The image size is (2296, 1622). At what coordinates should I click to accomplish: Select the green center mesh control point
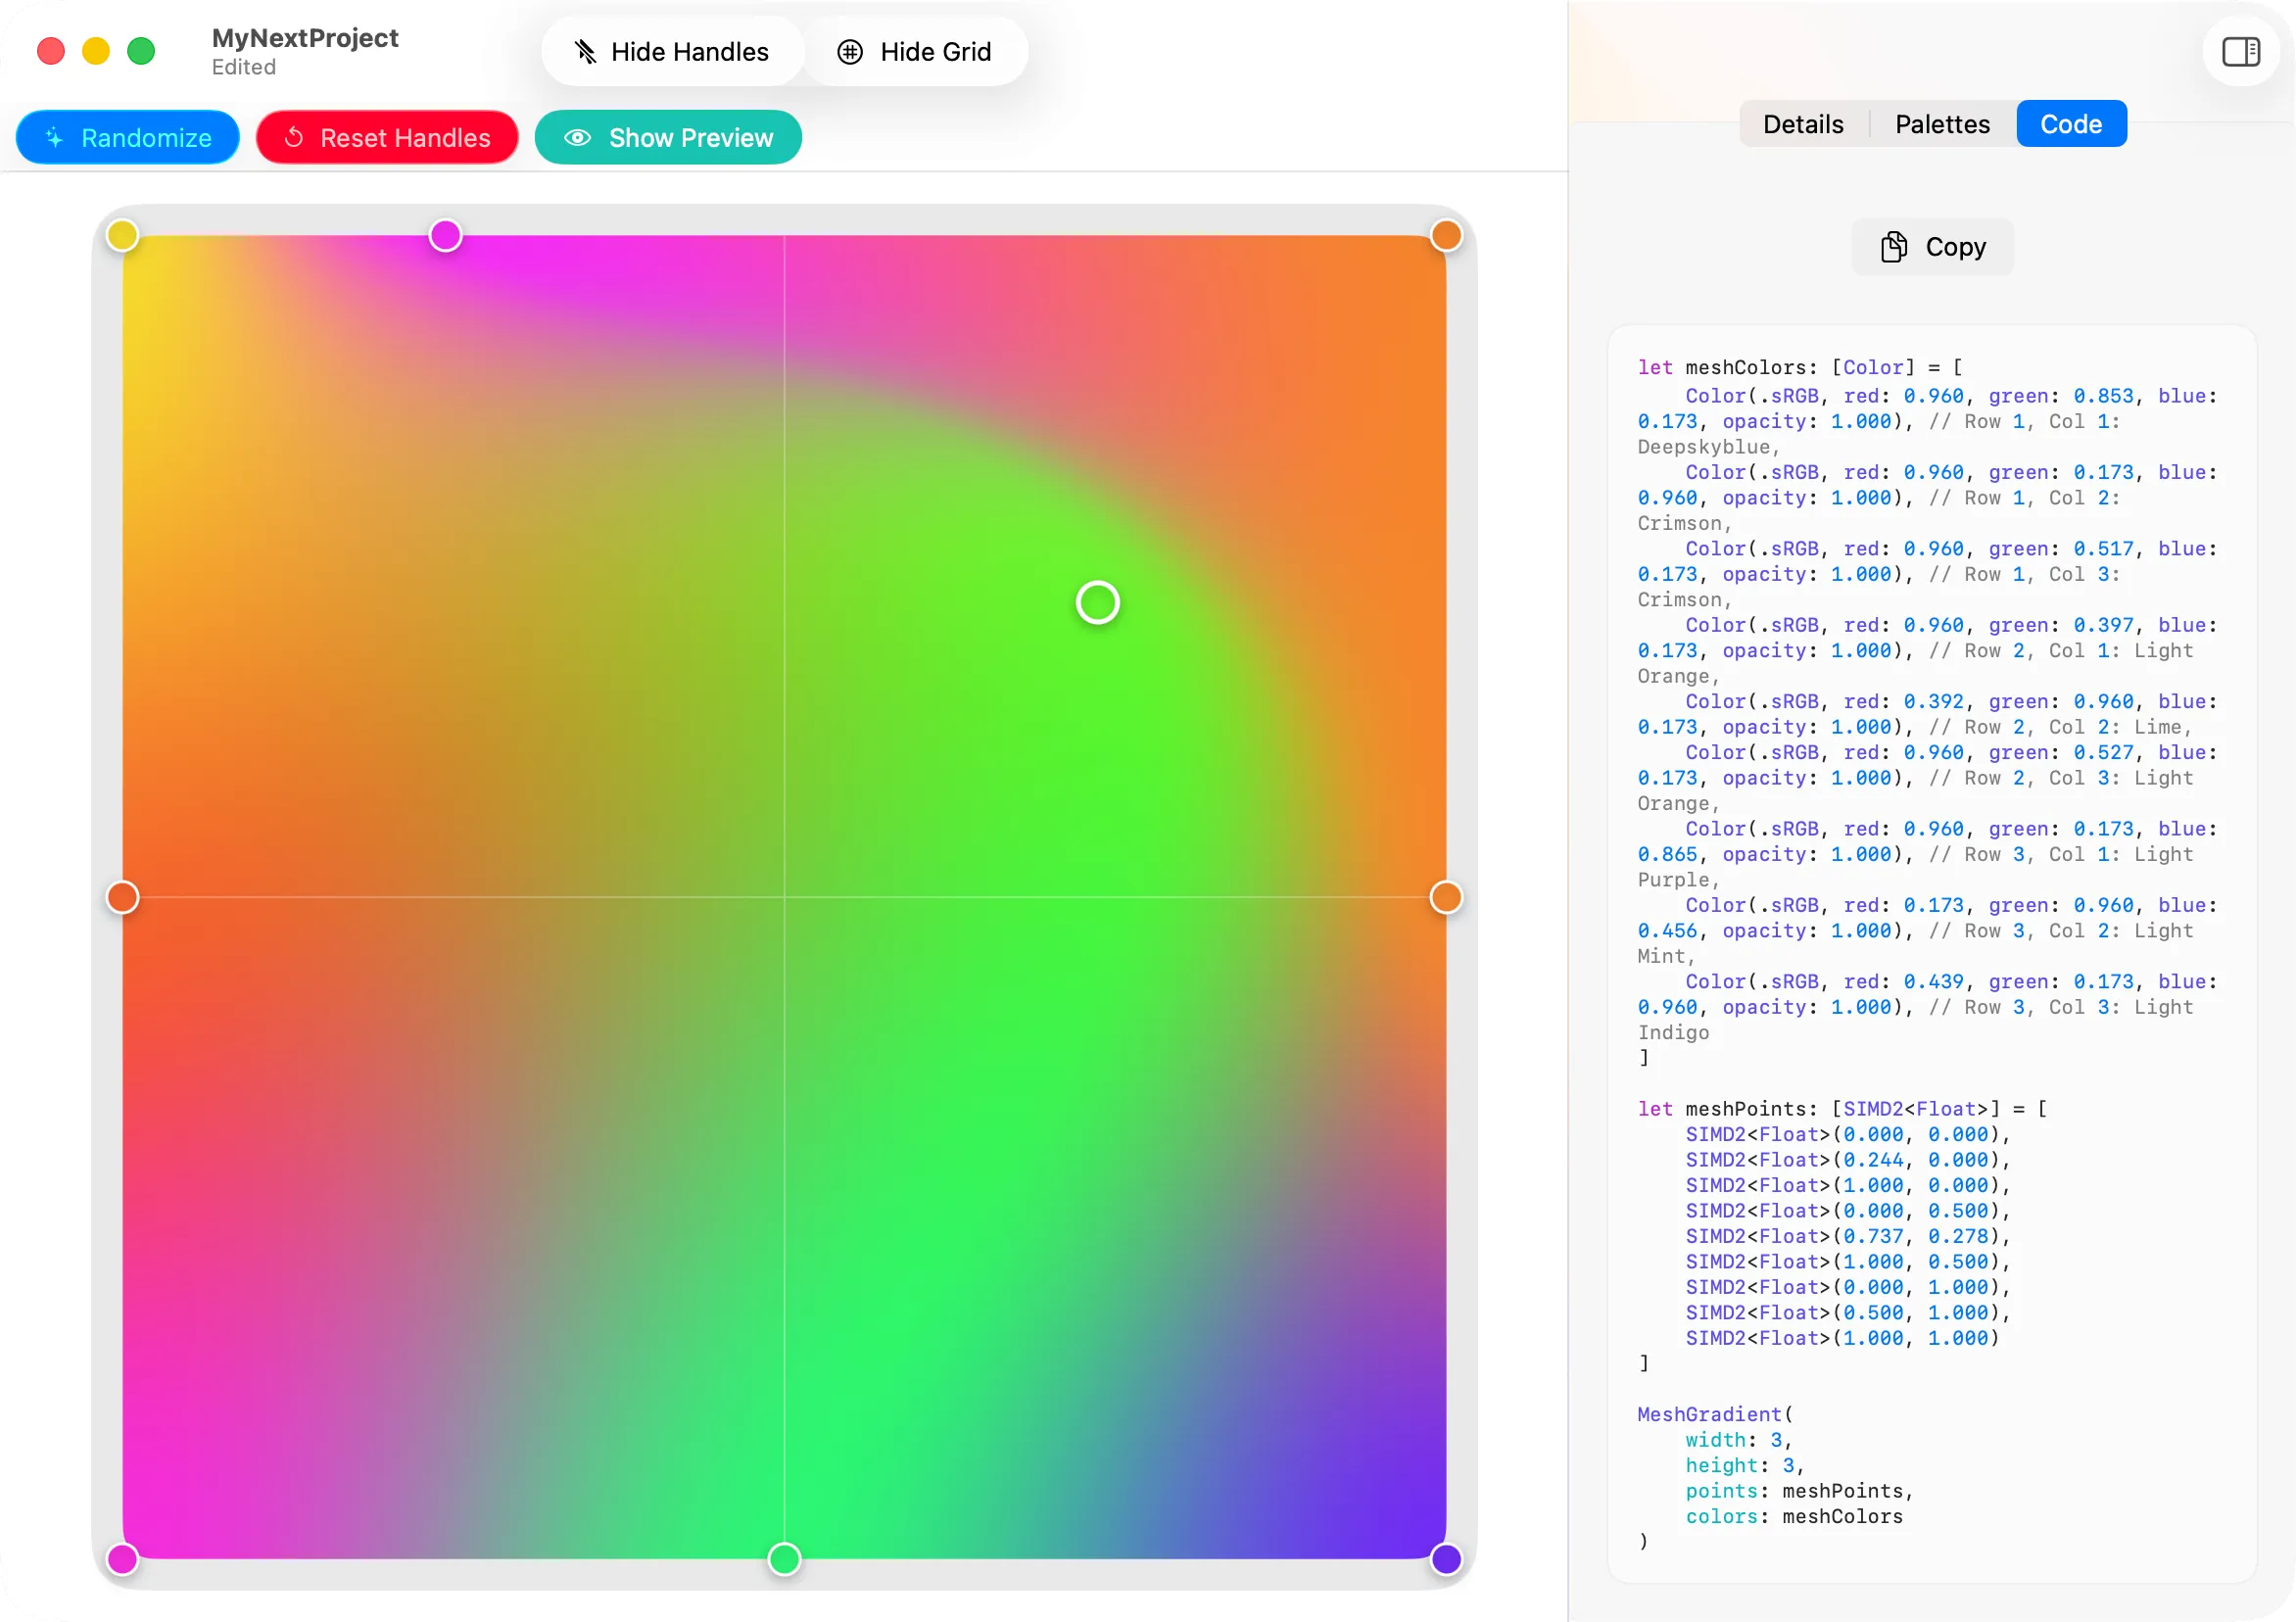click(1097, 602)
